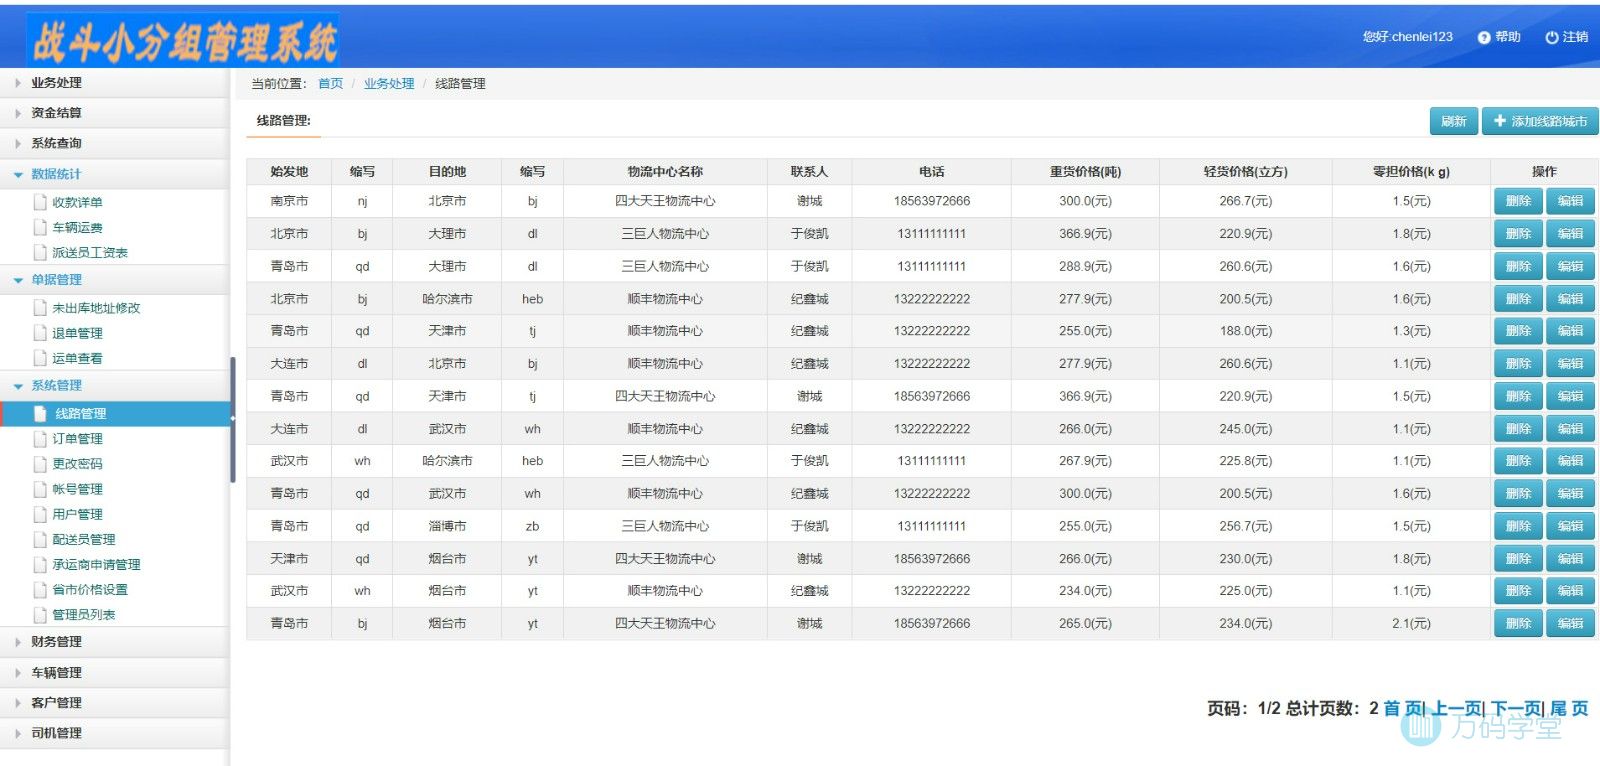Select the 南京市 origin cell
1600x766 pixels.
coord(289,201)
